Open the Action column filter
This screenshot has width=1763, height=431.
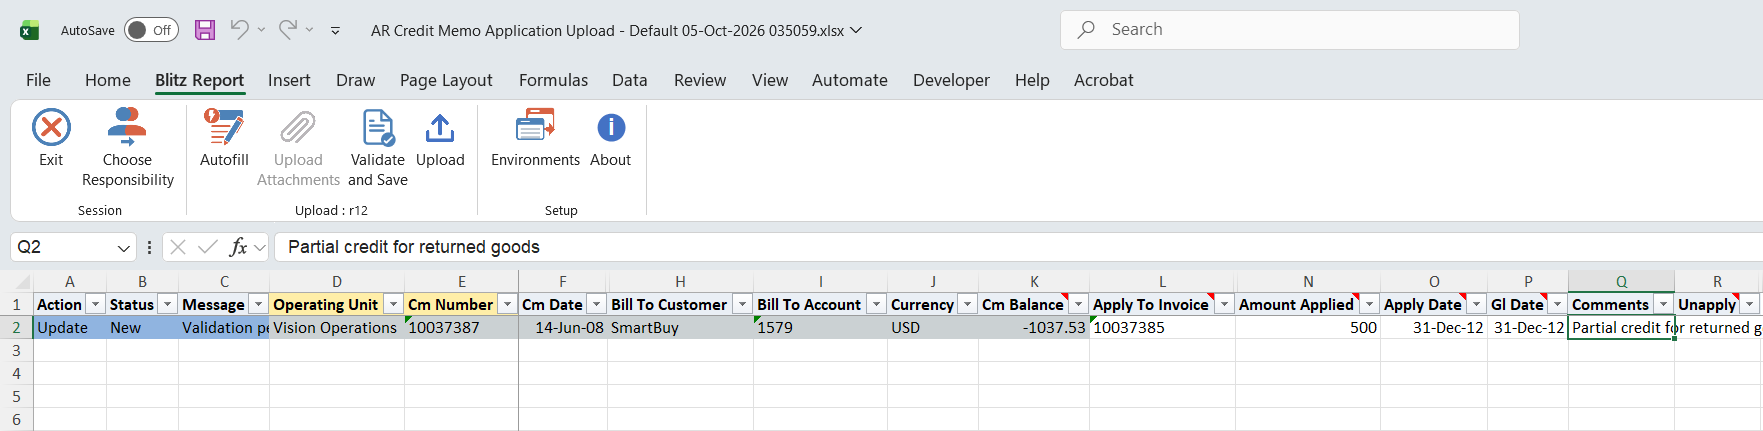(x=96, y=304)
